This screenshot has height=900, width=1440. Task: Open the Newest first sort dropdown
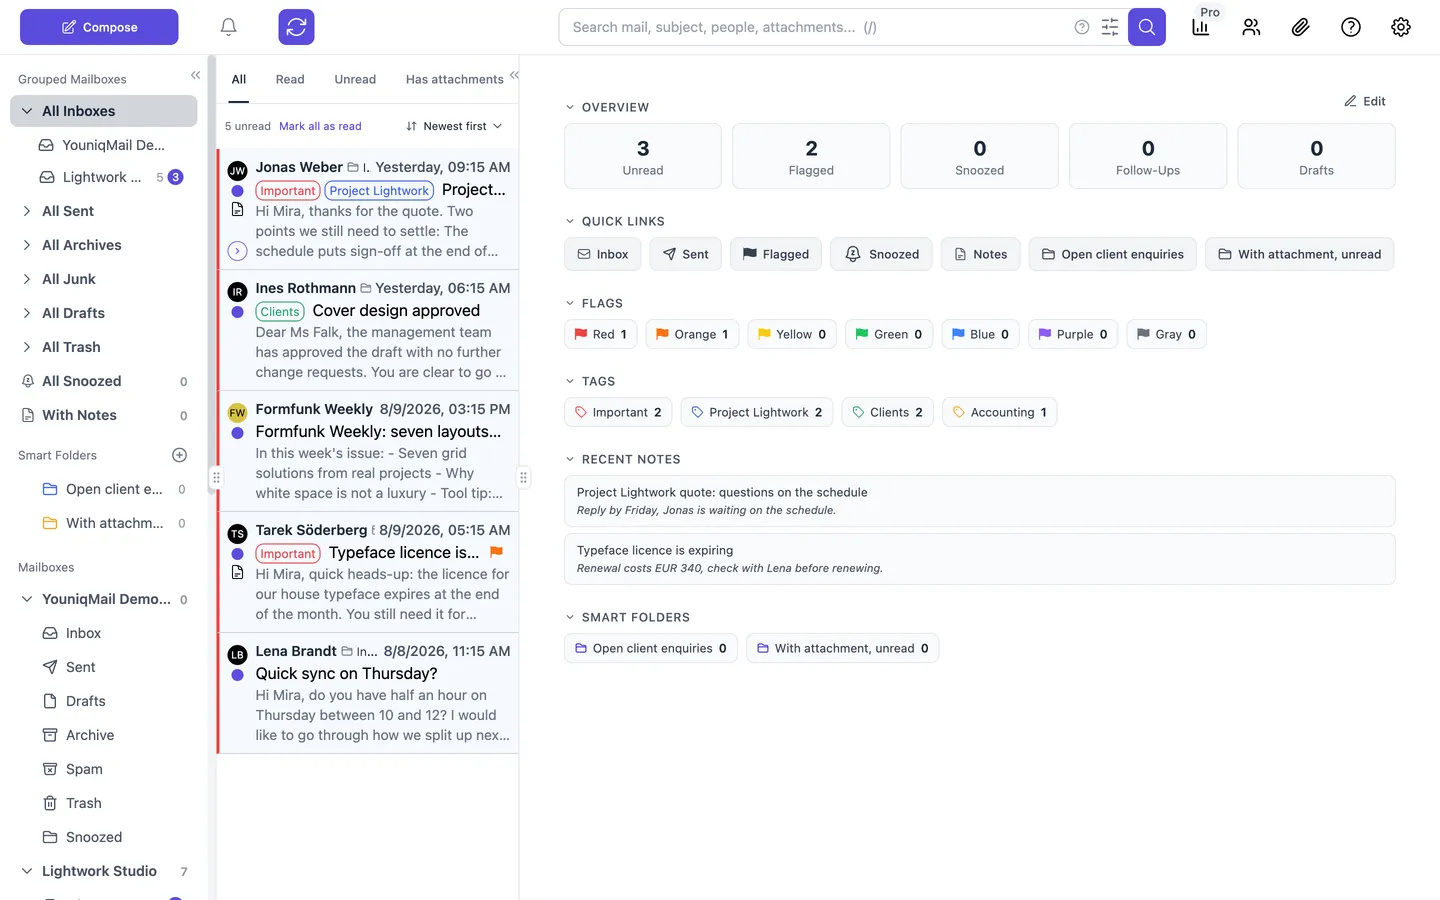(x=454, y=126)
